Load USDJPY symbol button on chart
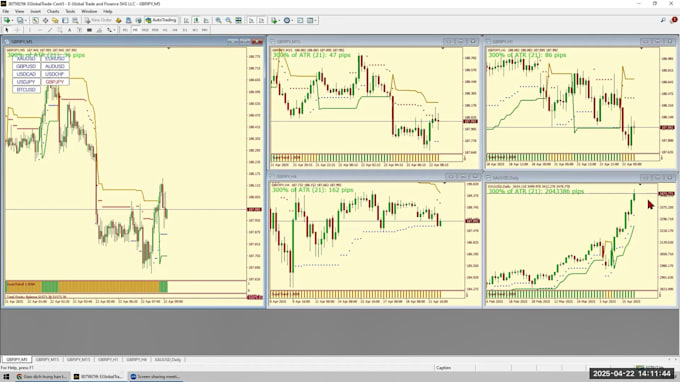This screenshot has height=382, width=680. (26, 82)
